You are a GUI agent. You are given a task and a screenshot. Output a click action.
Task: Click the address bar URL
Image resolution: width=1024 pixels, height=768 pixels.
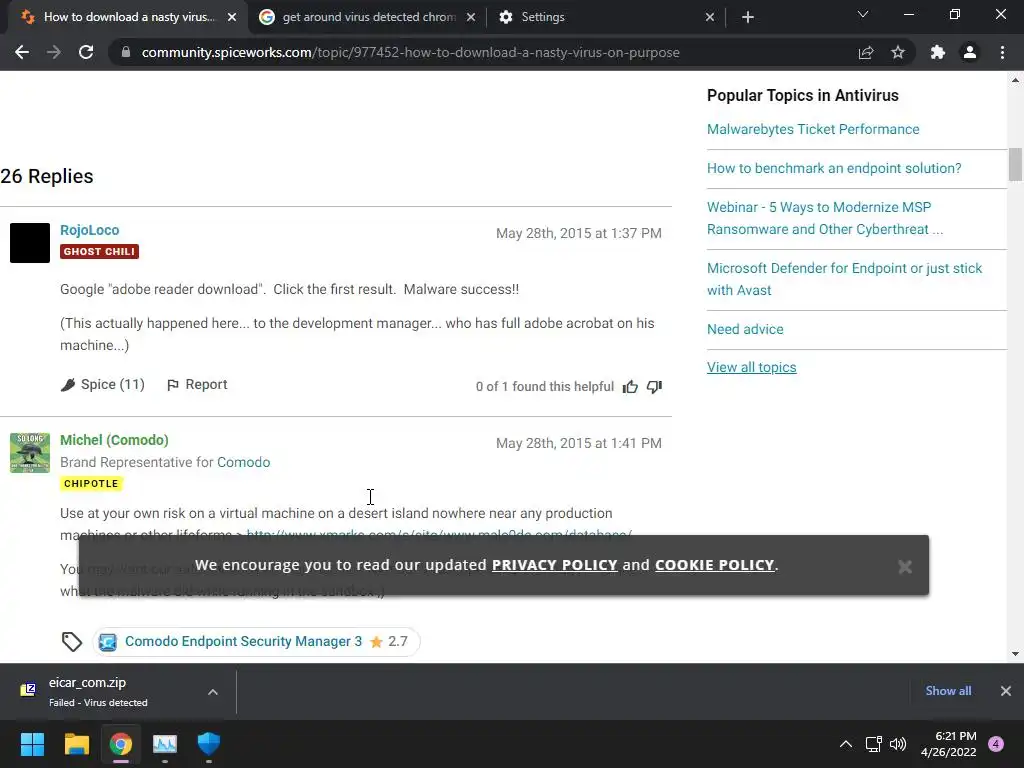(410, 52)
